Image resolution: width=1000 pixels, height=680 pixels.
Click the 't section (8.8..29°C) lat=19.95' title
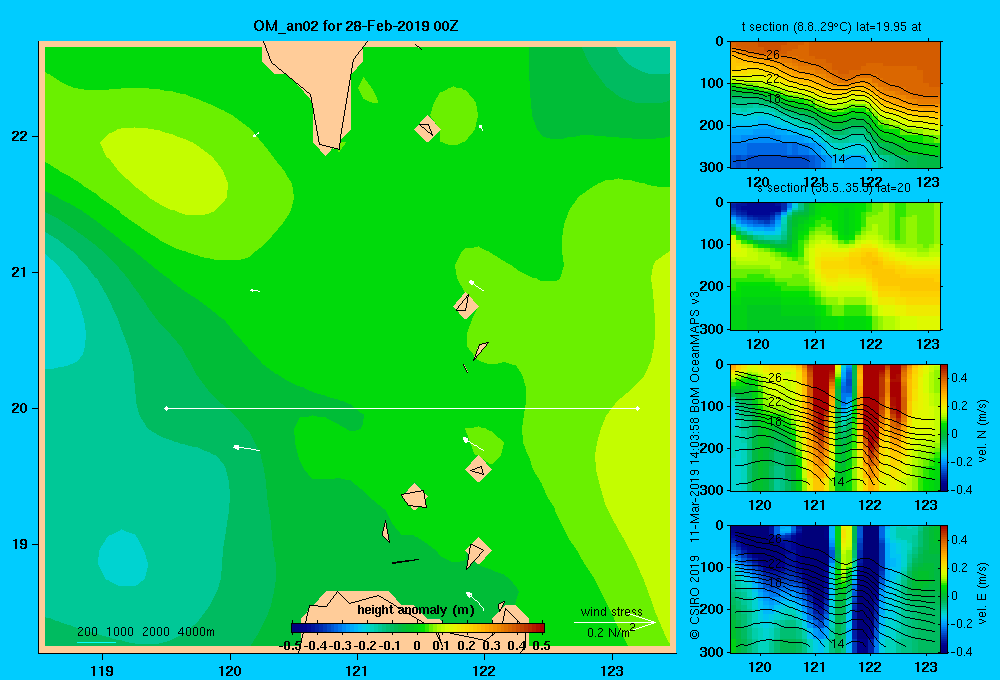[x=831, y=27]
